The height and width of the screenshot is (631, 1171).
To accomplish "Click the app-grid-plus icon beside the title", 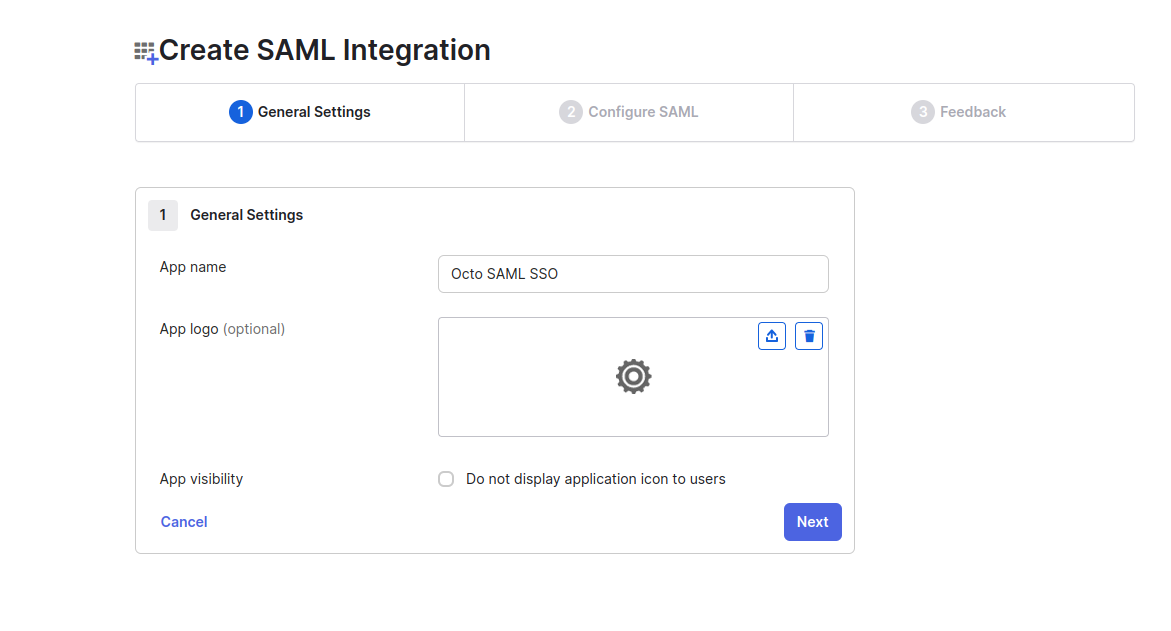I will [x=144, y=50].
